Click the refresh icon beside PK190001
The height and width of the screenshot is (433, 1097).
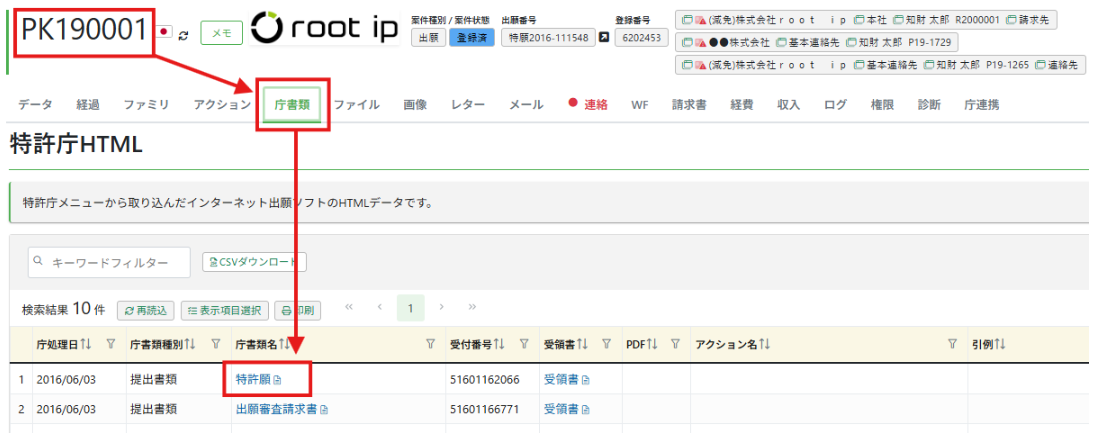(183, 34)
